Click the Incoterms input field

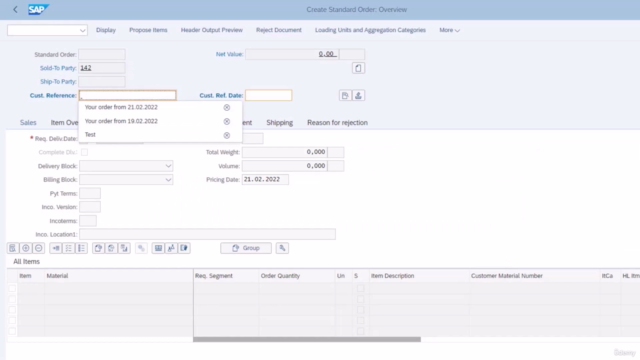tap(88, 221)
